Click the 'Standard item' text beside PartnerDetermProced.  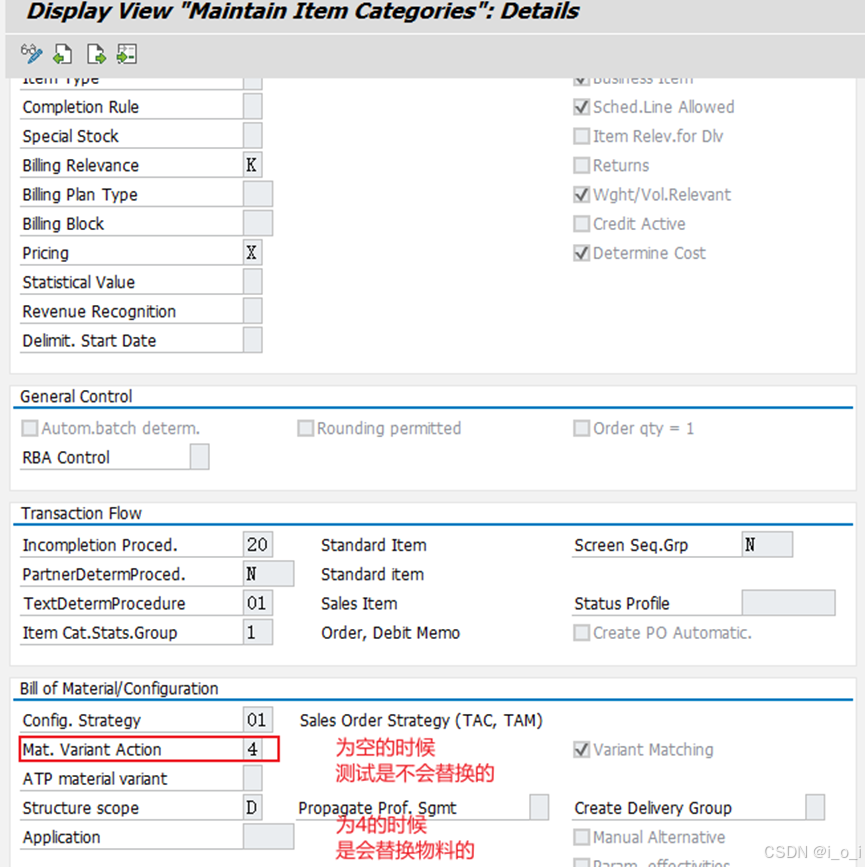coord(372,574)
